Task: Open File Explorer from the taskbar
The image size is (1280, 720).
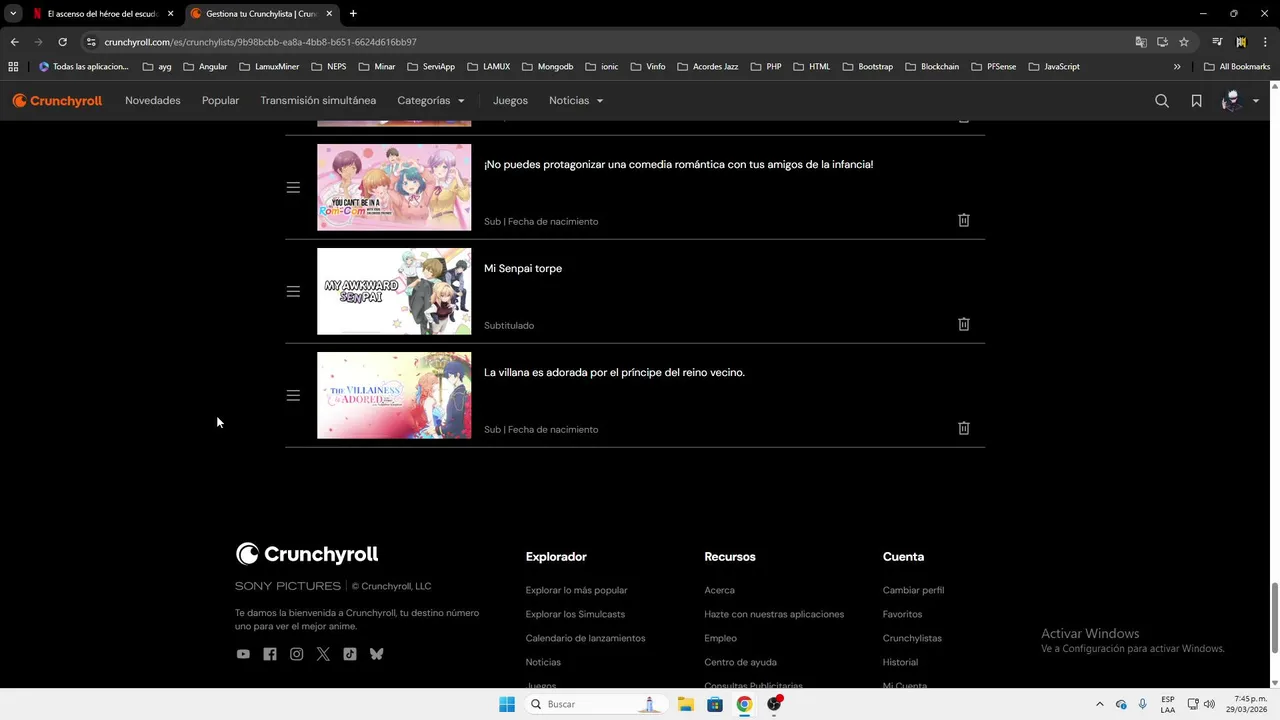Action: coord(686,704)
